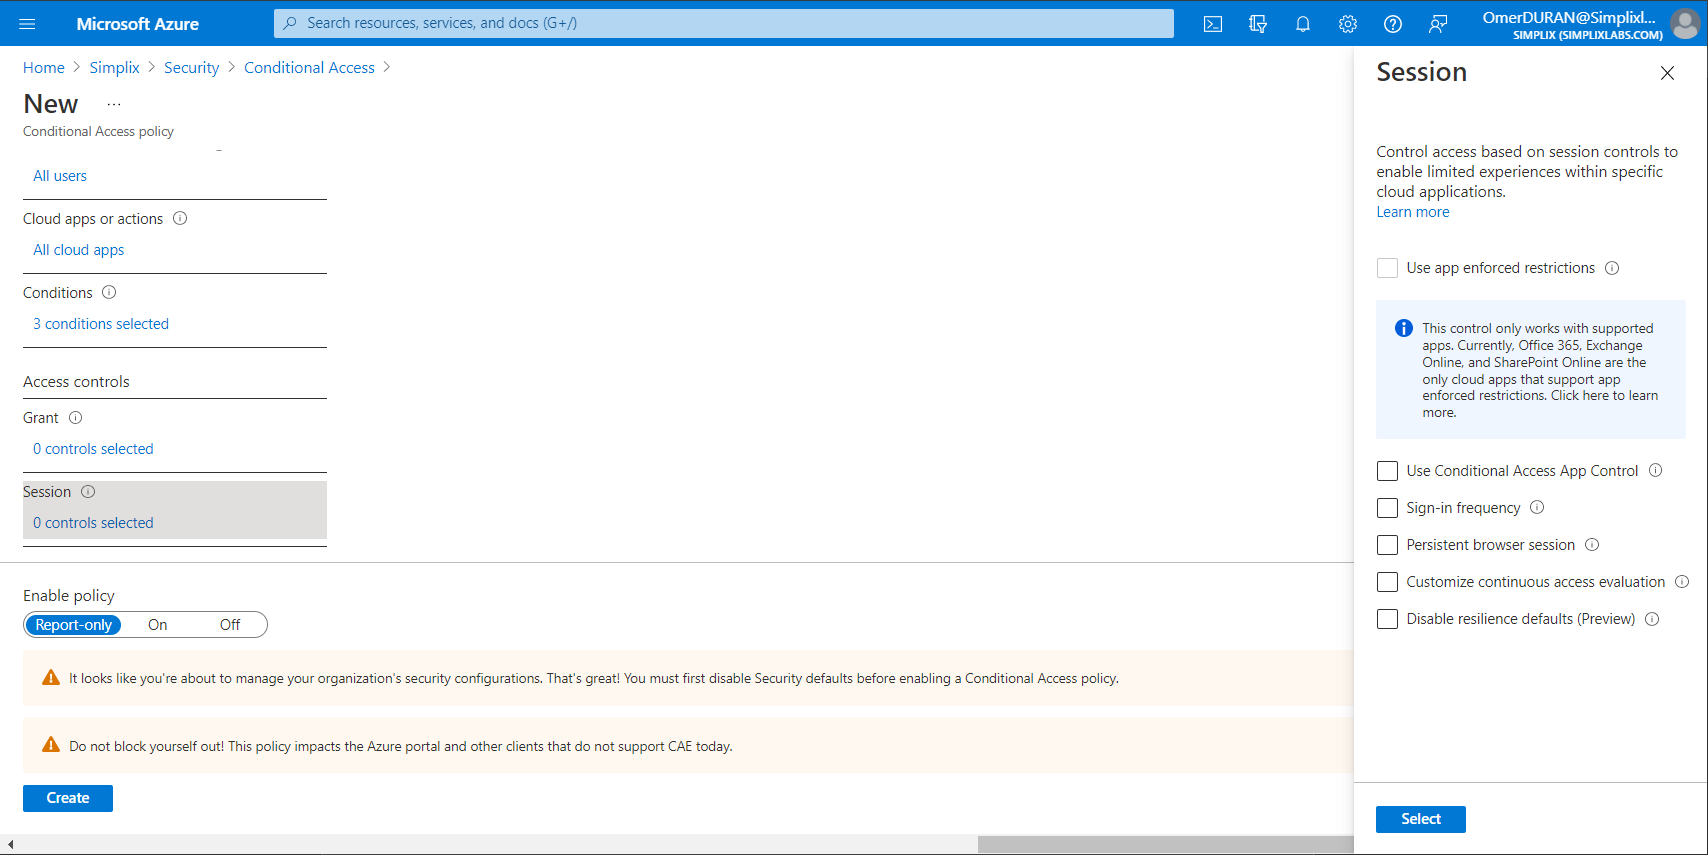Open 3 conditions selected
This screenshot has height=855, width=1708.
click(101, 324)
